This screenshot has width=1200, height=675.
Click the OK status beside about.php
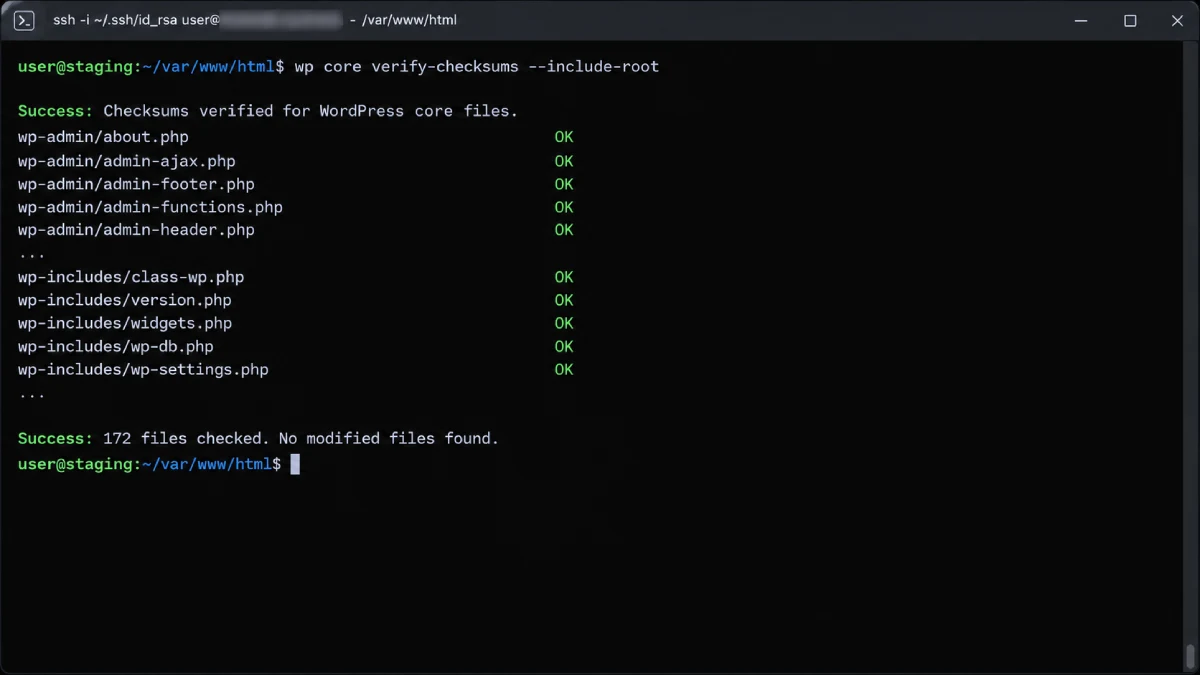[x=564, y=137]
